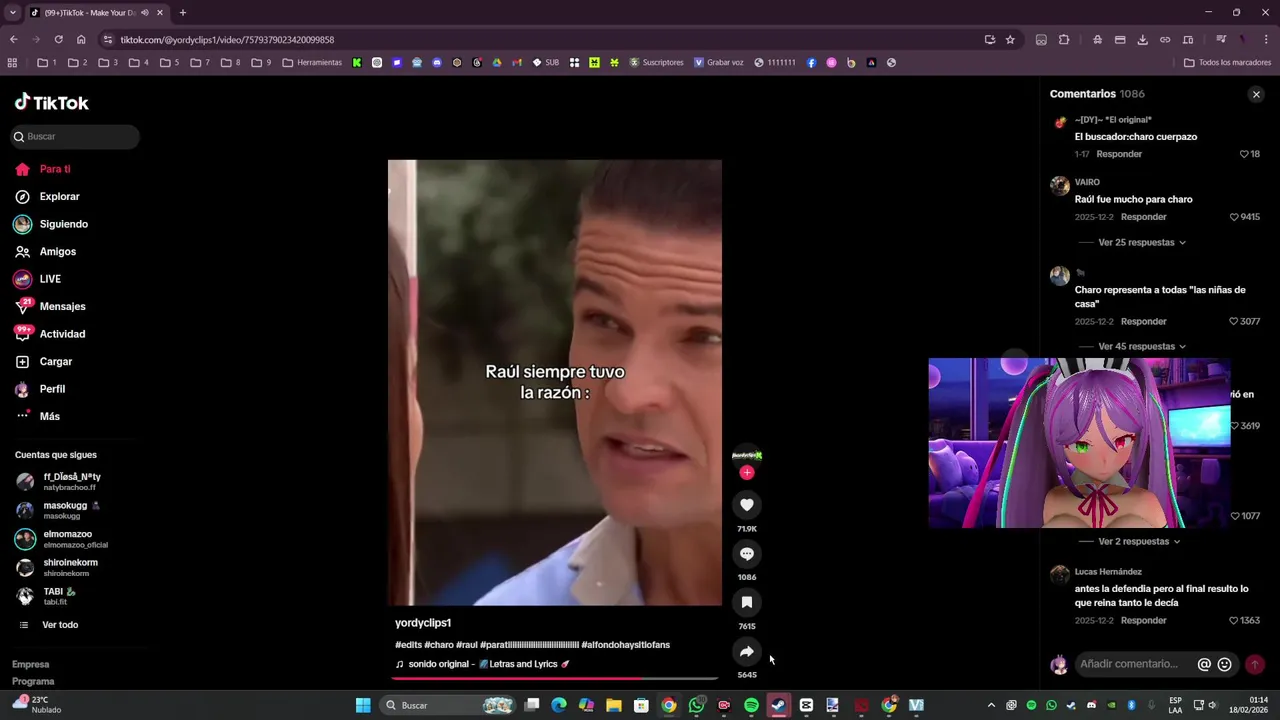Click Ver todo followed accounts
Screen dimensions: 1280x720
point(59,625)
